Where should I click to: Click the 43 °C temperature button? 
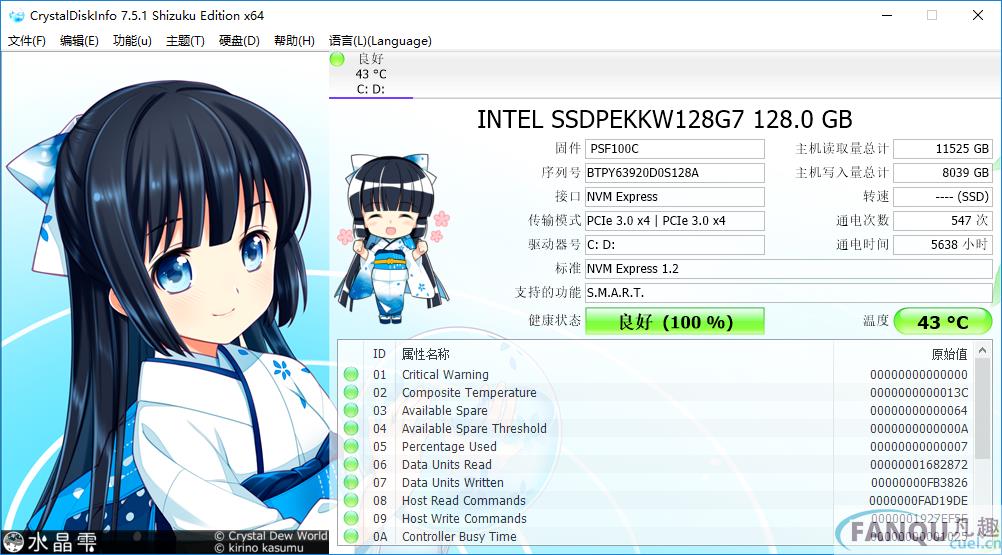pyautogui.click(x=943, y=321)
